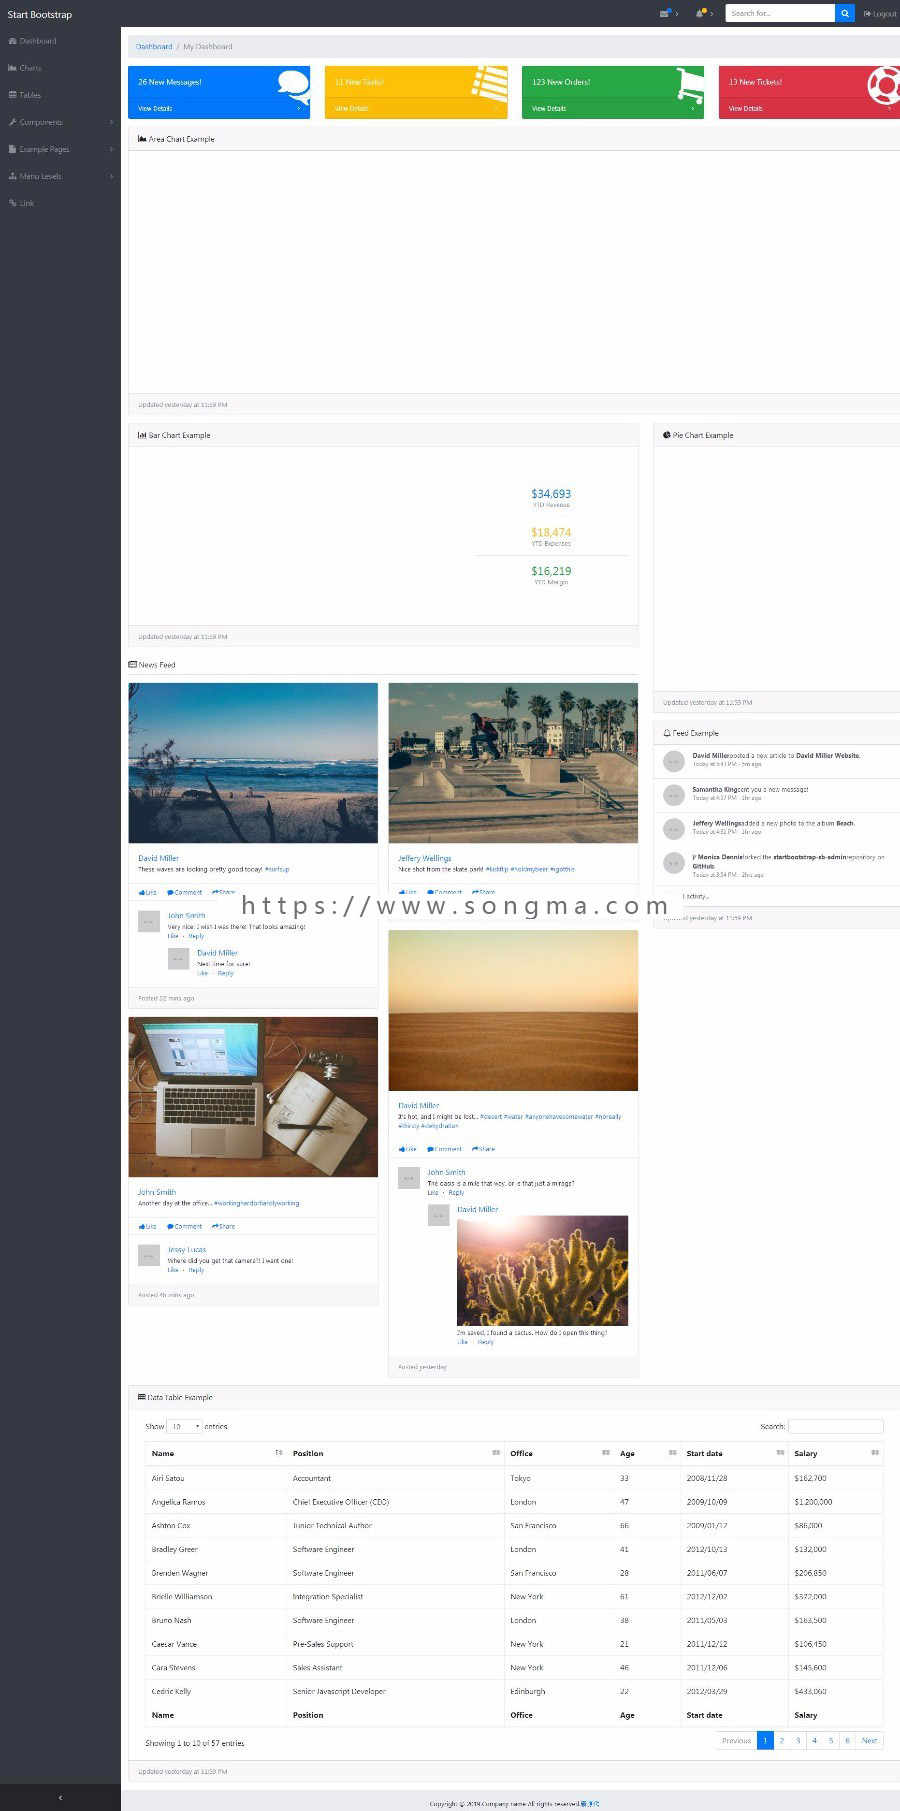Click Previous in table pagination
This screenshot has width=900, height=1811.
(x=737, y=1740)
